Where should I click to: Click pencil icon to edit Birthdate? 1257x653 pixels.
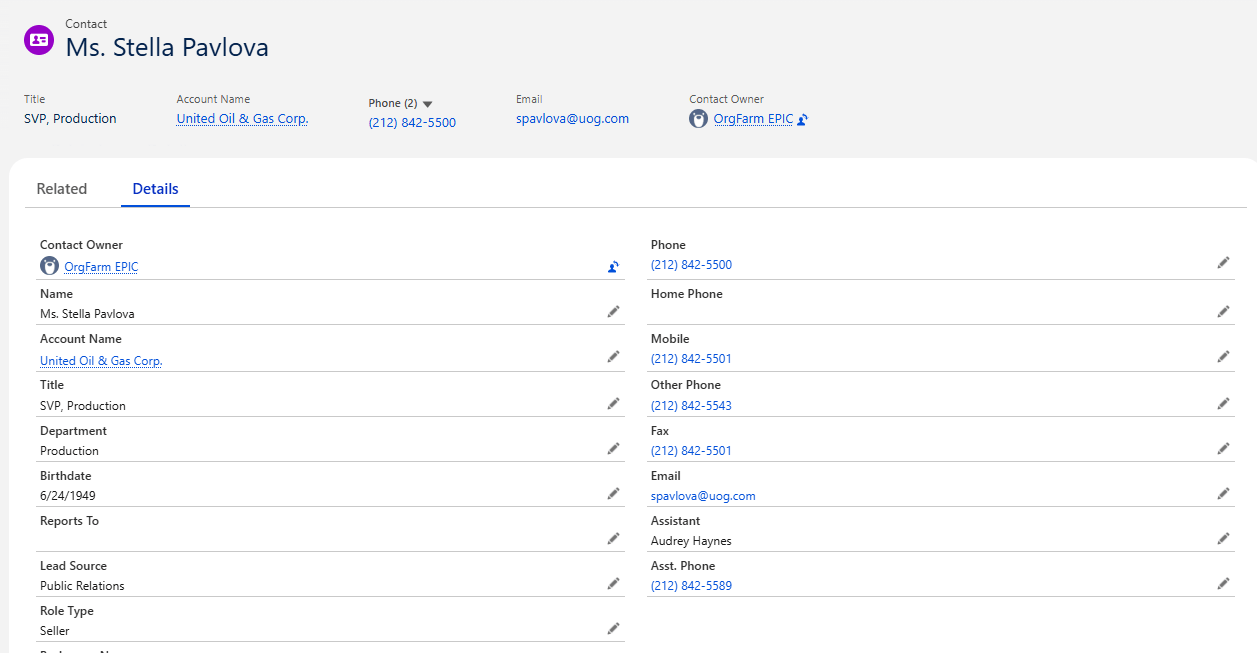[613, 493]
